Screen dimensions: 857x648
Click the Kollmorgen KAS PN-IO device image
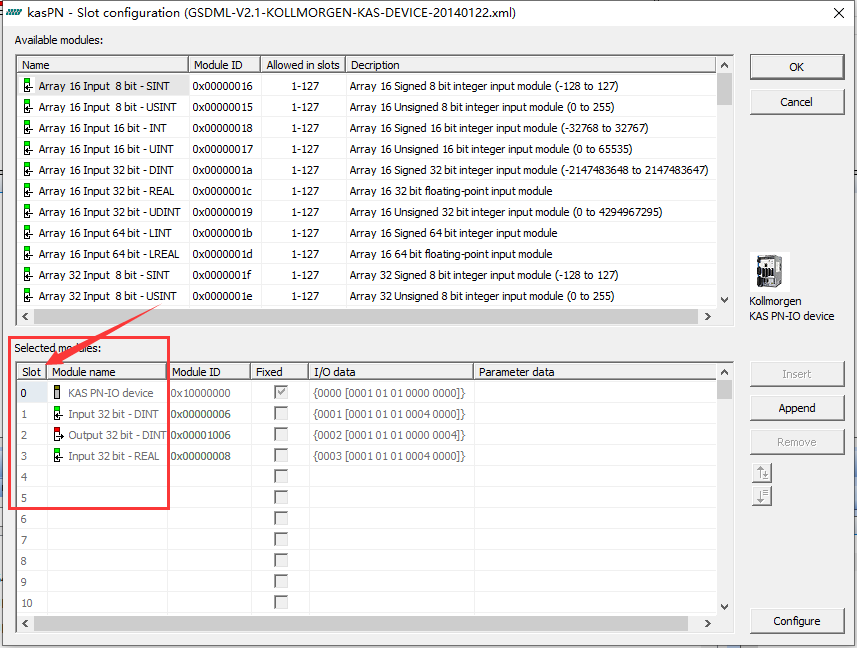tap(769, 272)
